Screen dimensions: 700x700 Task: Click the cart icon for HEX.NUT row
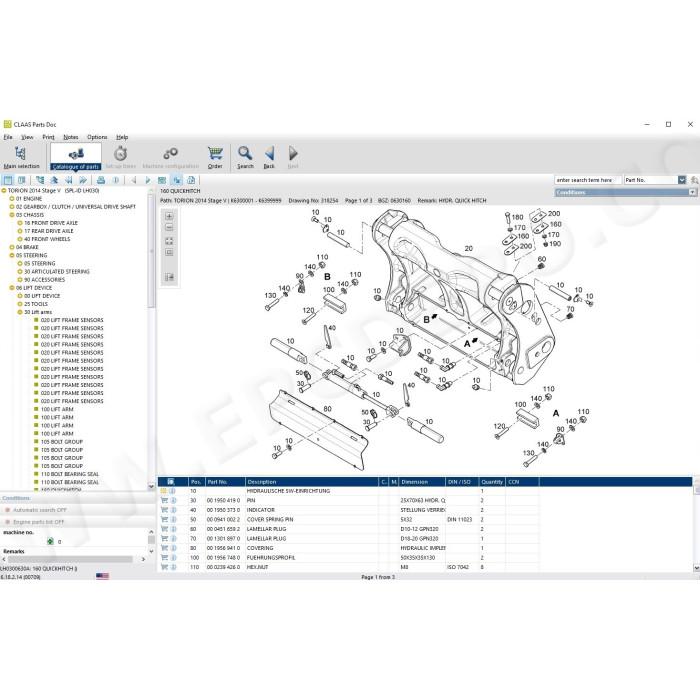pyautogui.click(x=164, y=567)
